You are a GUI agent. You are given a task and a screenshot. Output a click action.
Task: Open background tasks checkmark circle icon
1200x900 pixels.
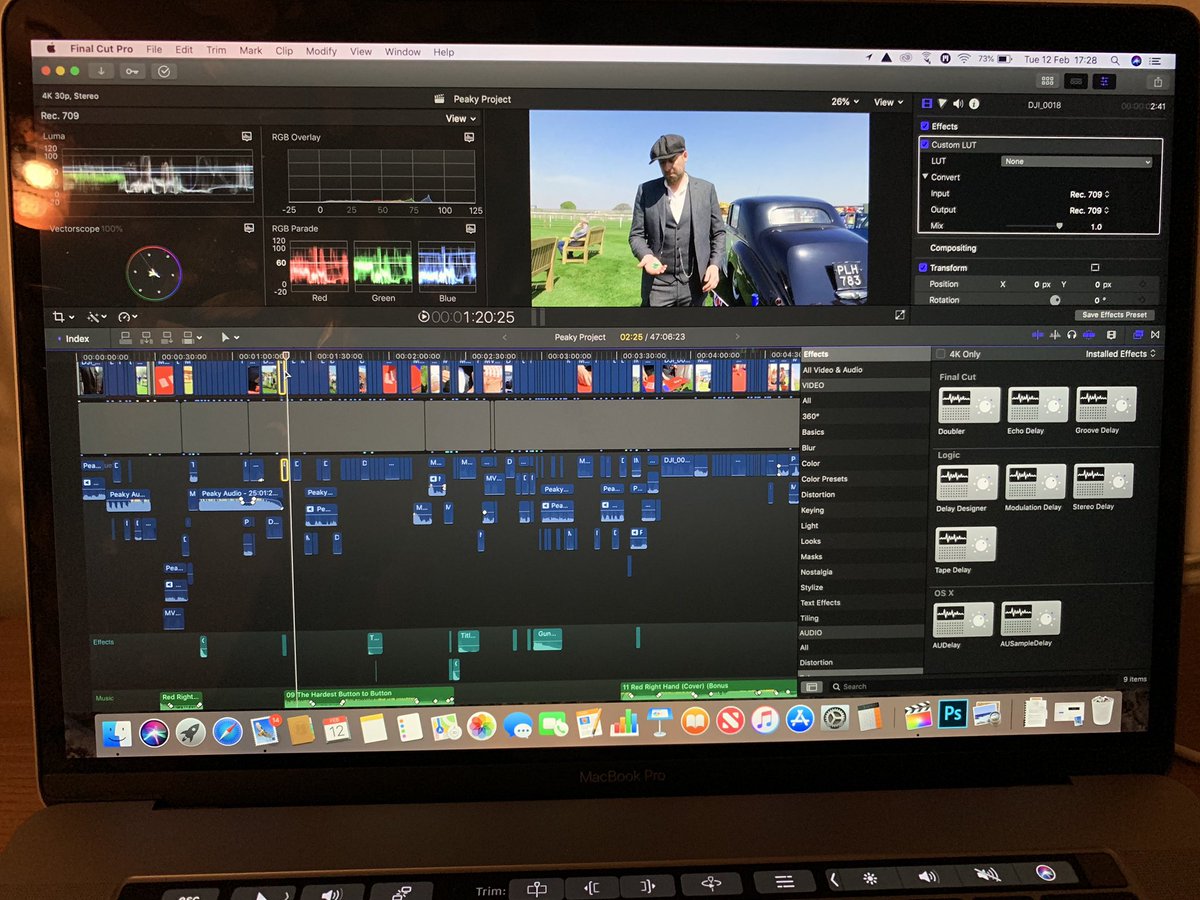pos(164,71)
